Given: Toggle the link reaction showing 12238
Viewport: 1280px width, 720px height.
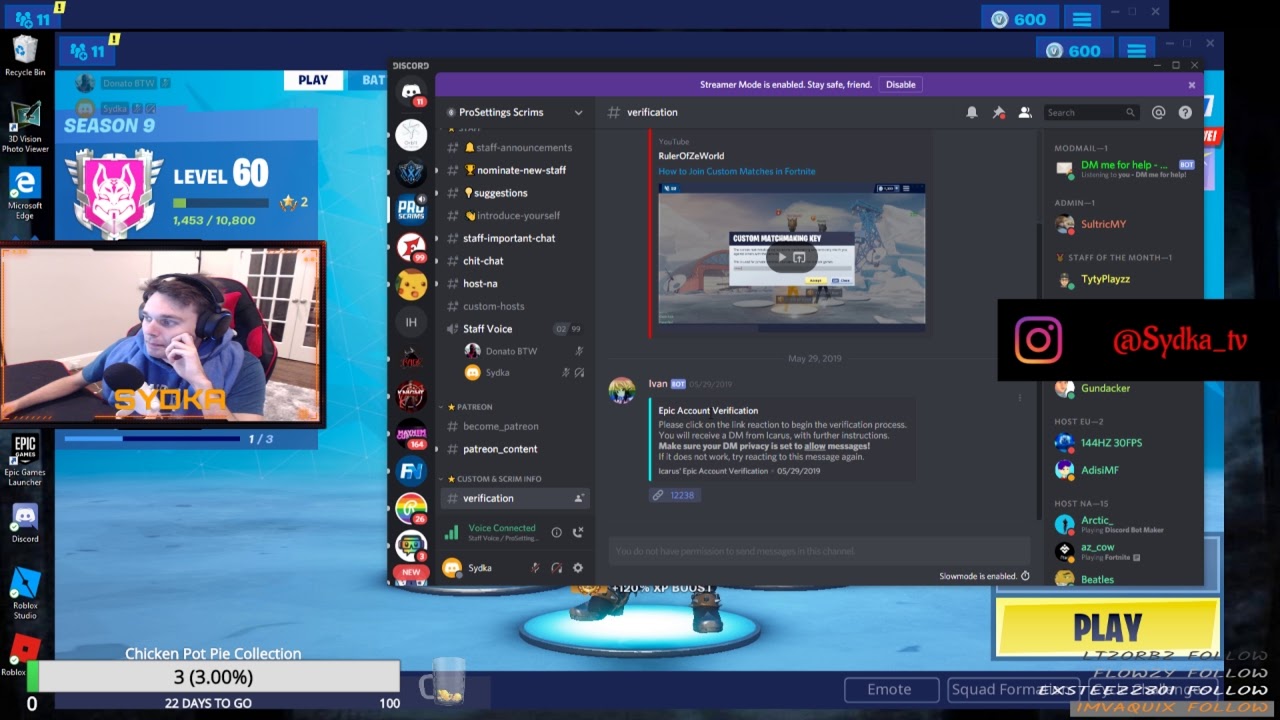Looking at the screenshot, I should 673,495.
